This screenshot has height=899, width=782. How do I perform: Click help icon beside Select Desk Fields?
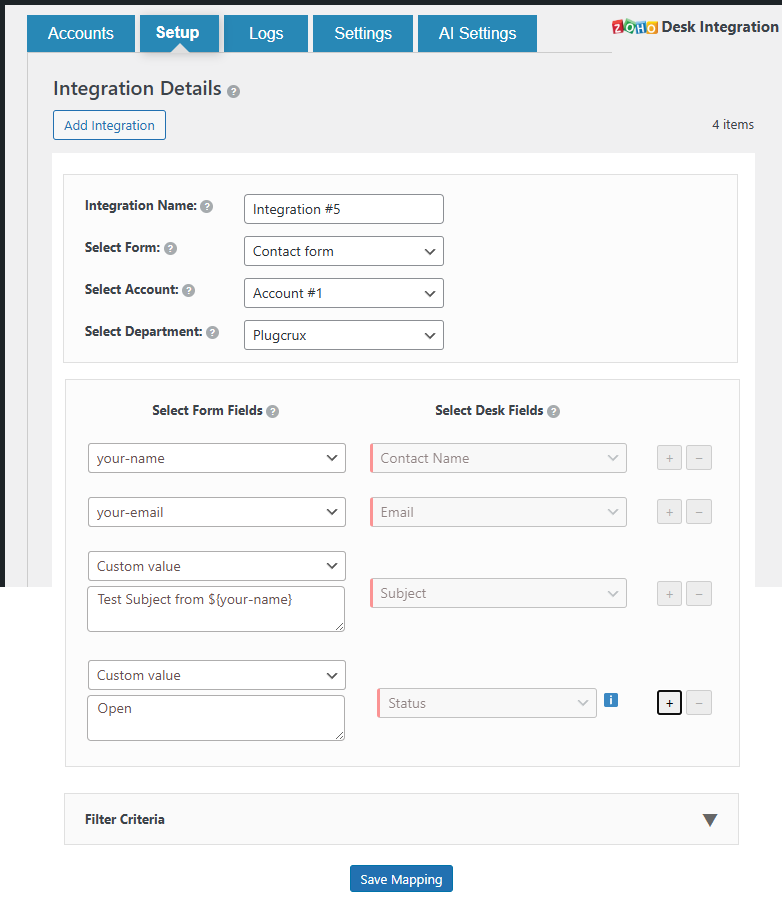pyautogui.click(x=554, y=411)
